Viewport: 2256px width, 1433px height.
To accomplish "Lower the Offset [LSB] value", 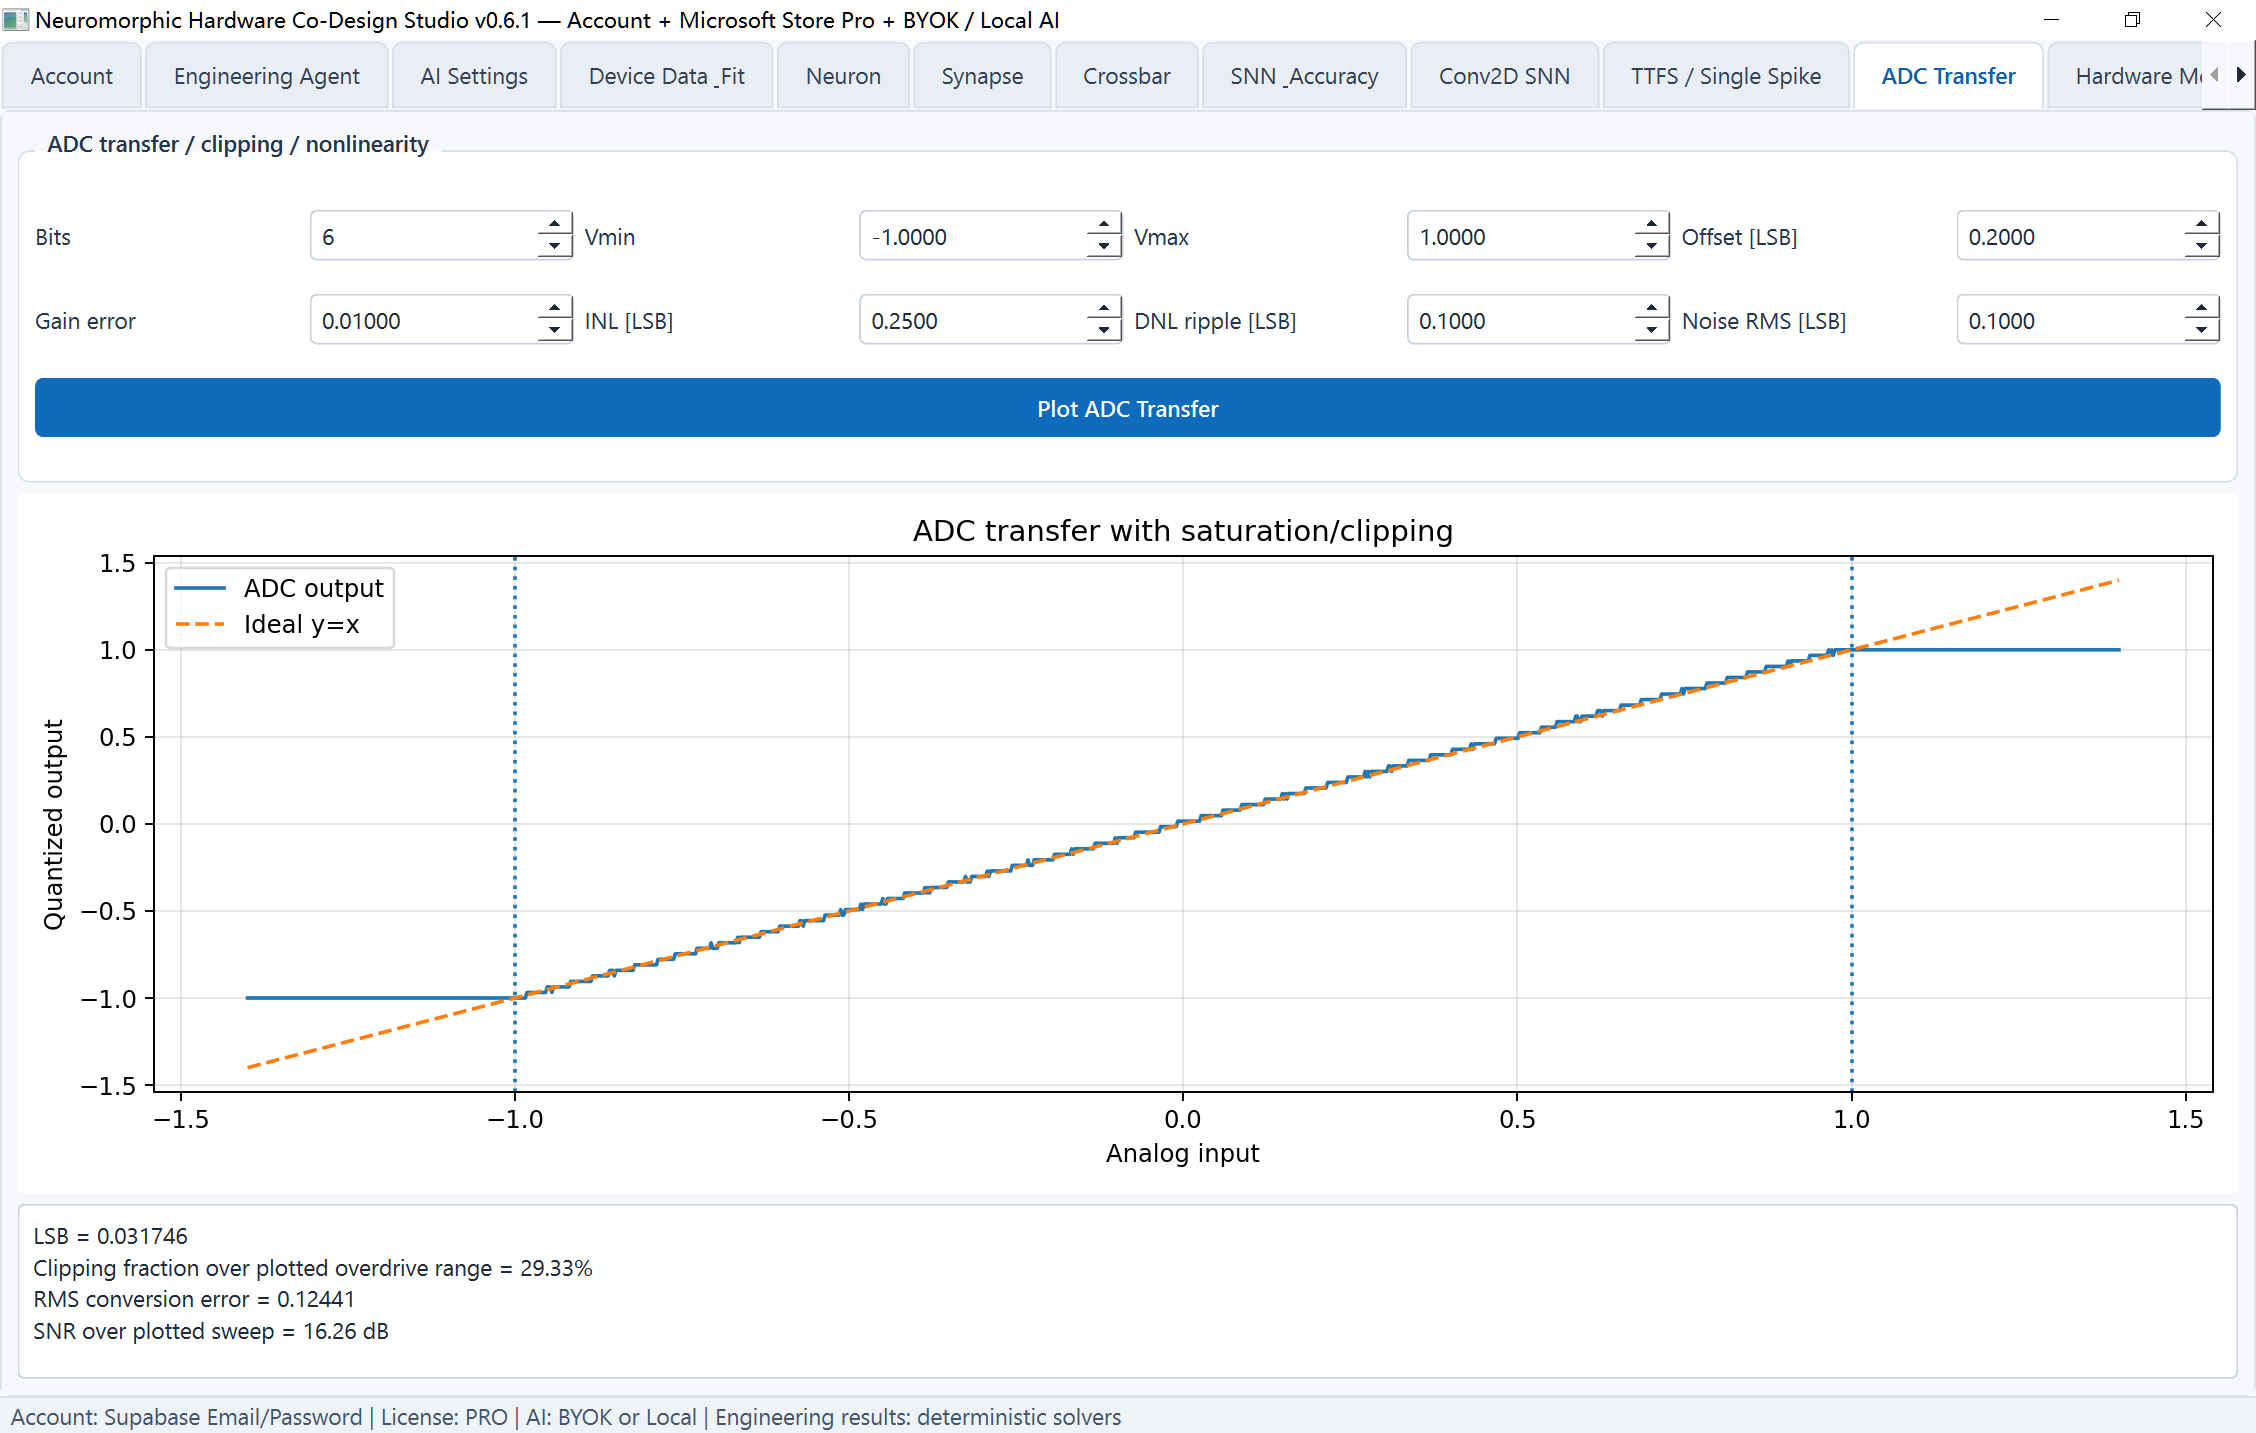I will tap(2201, 247).
